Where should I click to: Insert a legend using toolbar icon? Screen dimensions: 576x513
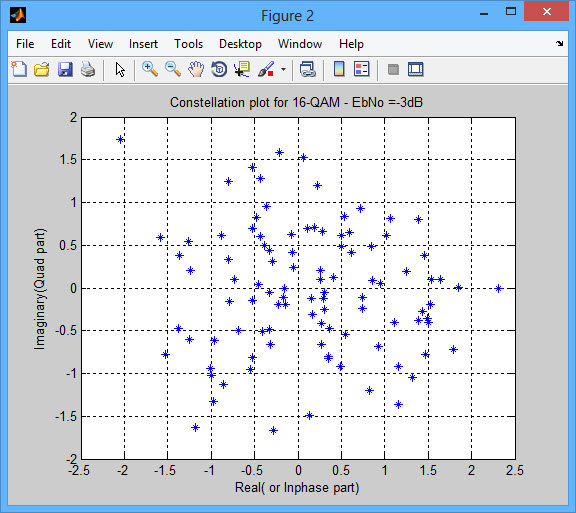[361, 69]
